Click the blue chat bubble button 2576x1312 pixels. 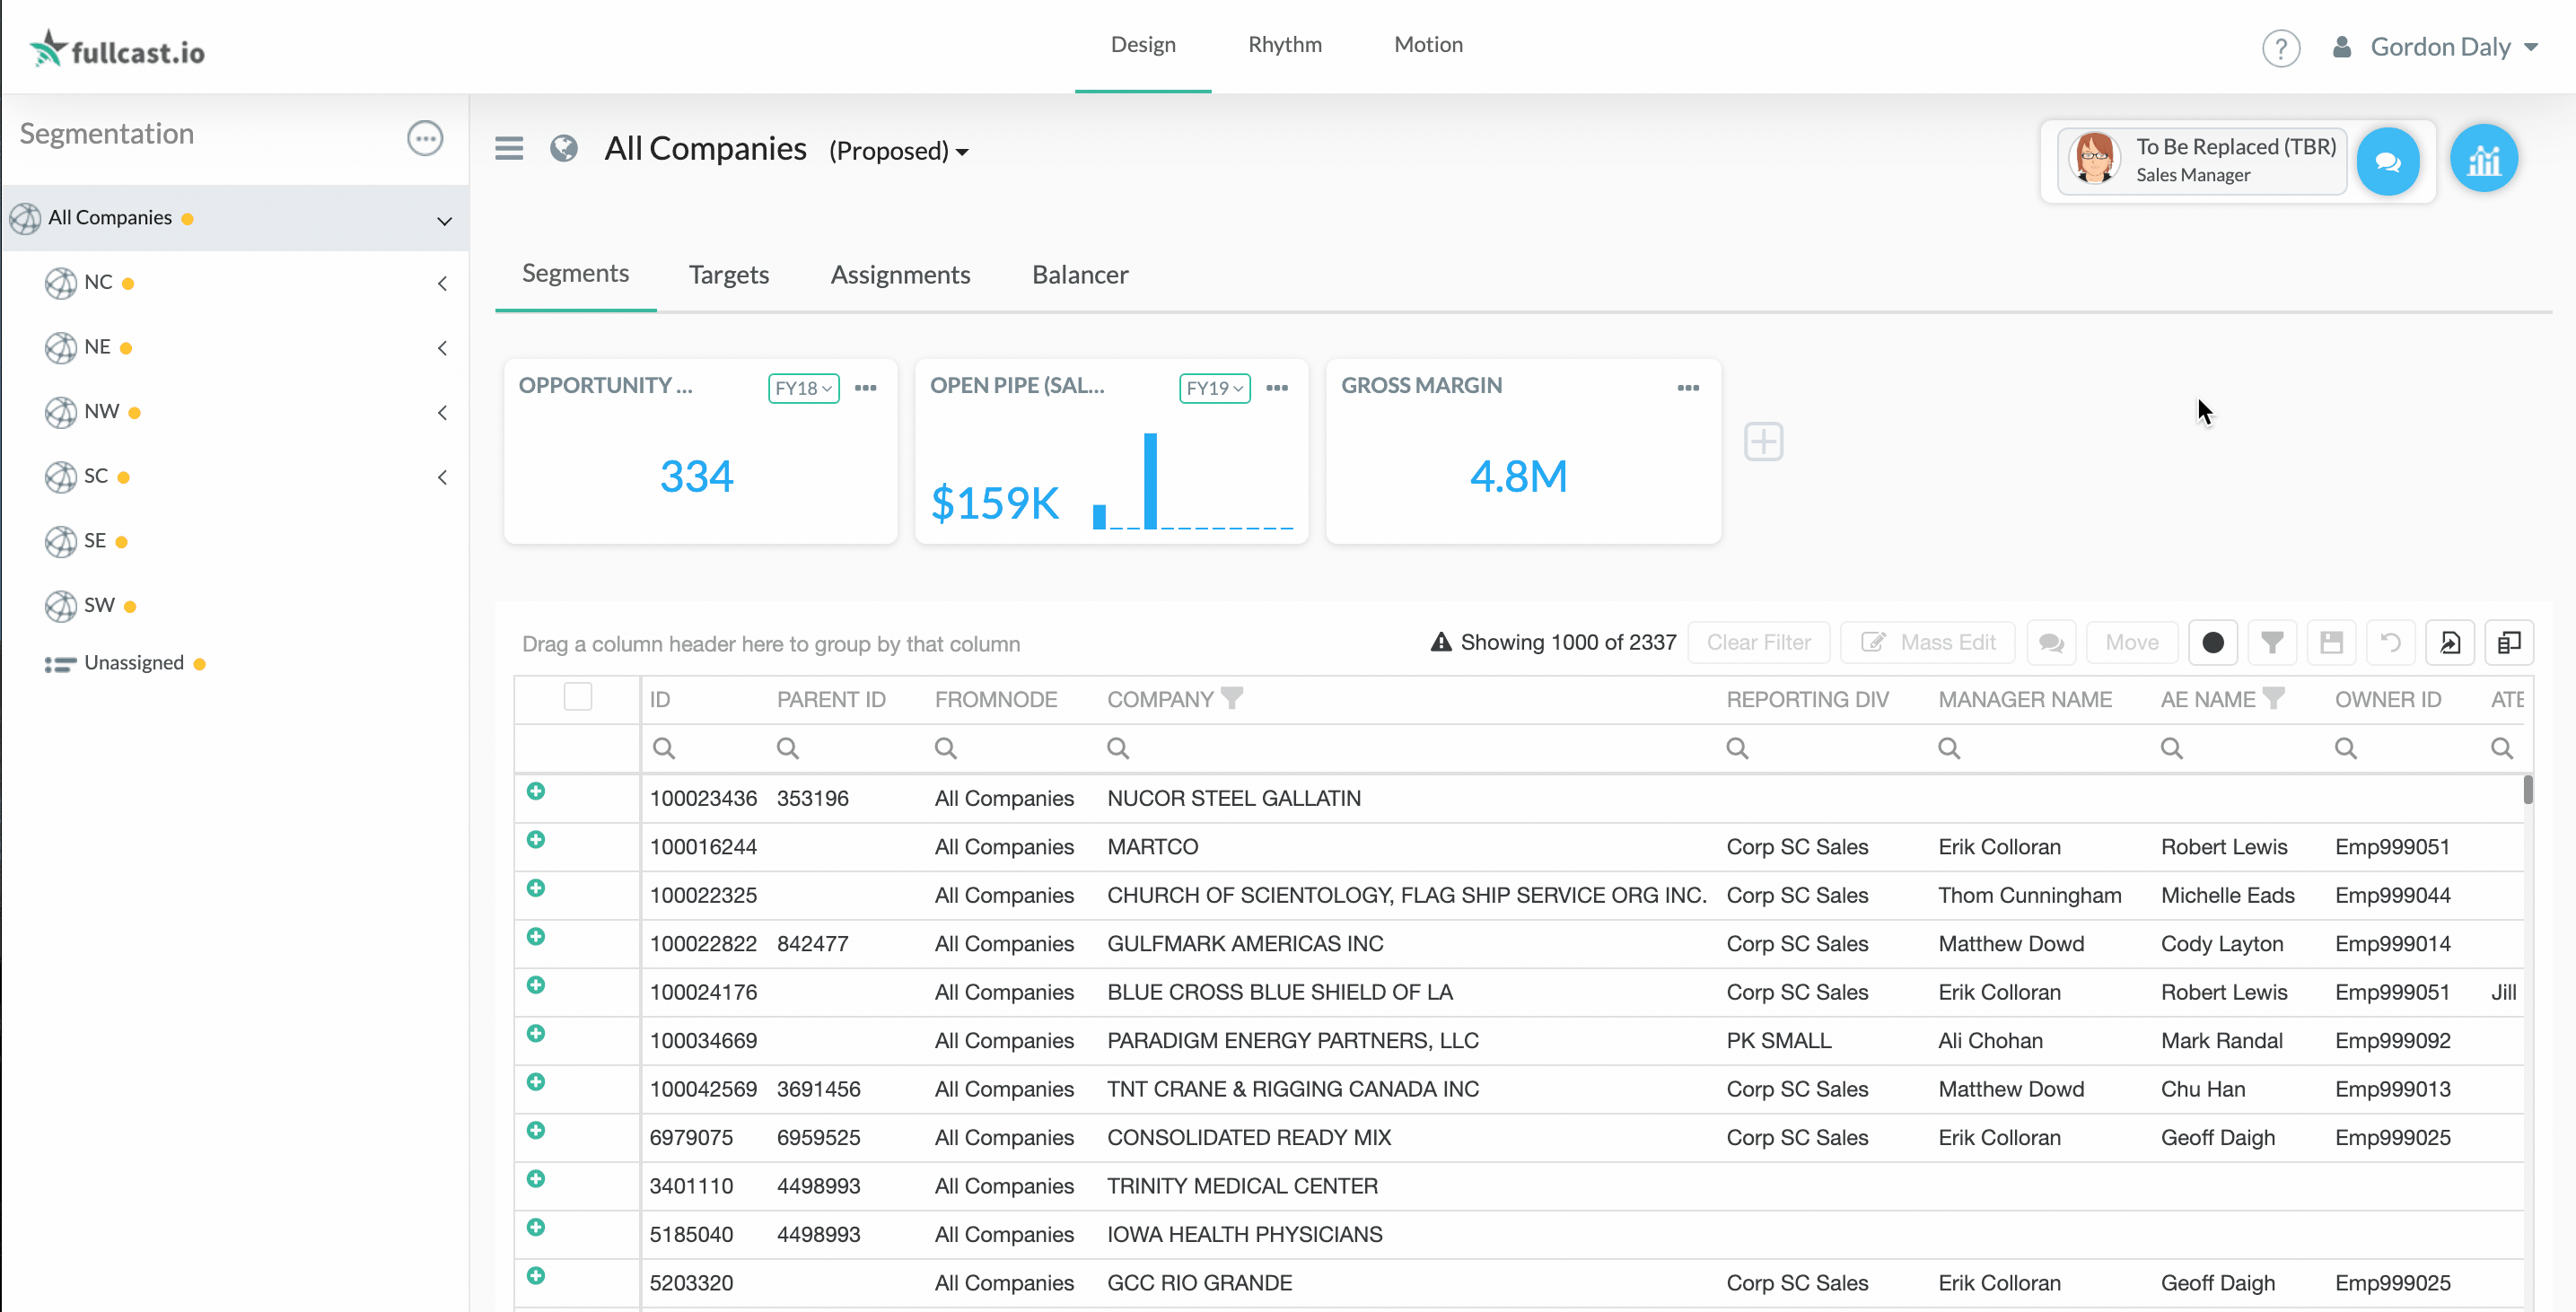(2387, 161)
